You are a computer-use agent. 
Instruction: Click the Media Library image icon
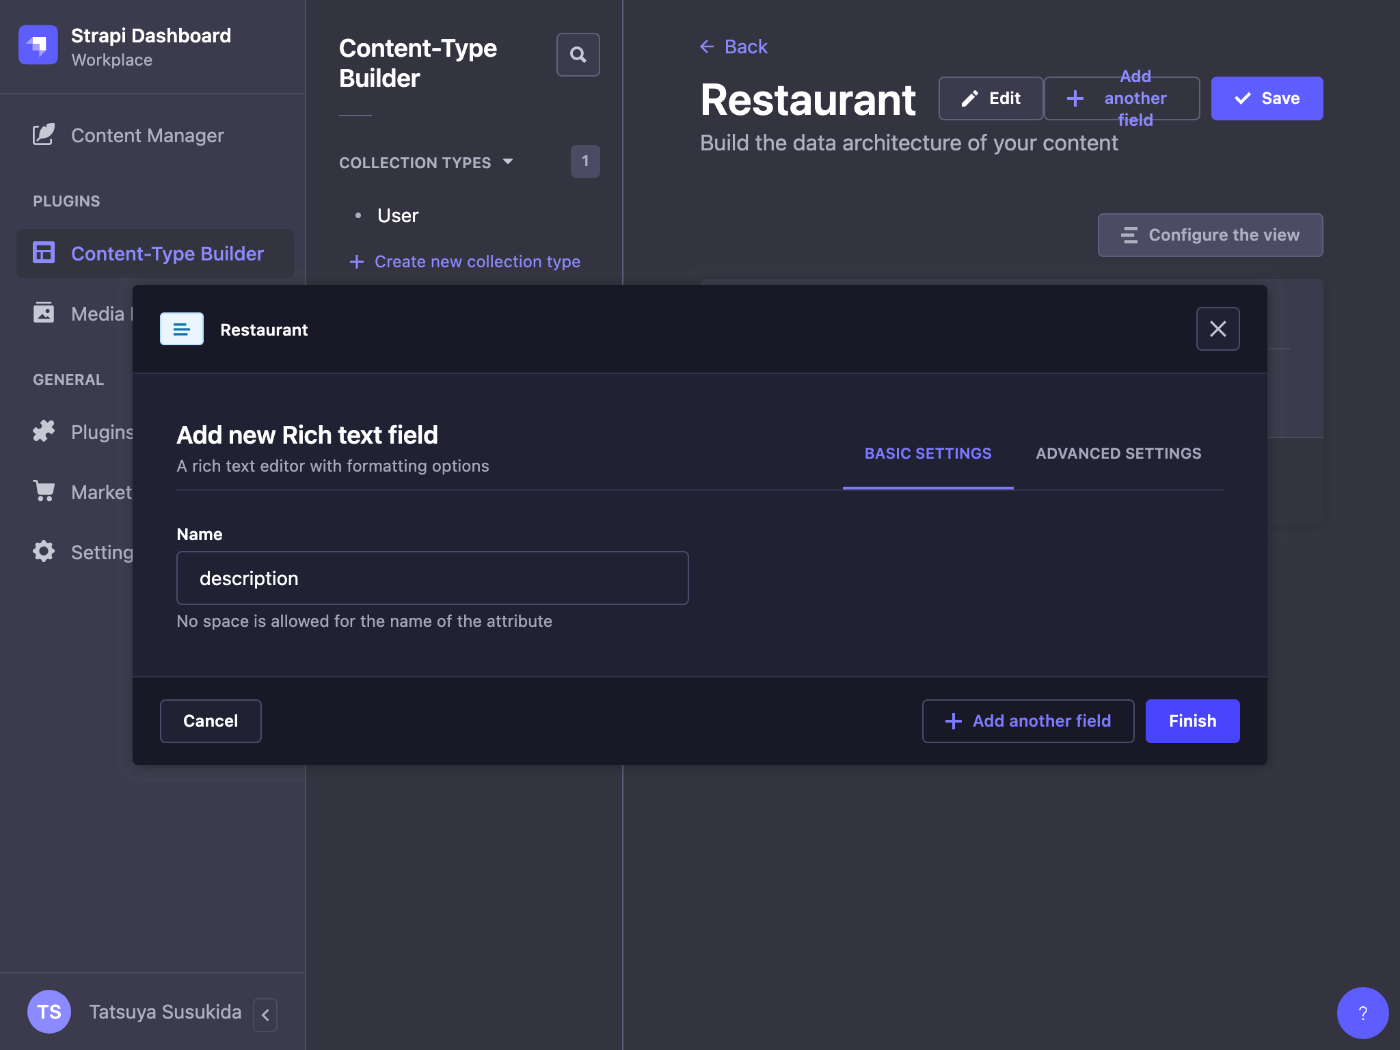pos(44,313)
